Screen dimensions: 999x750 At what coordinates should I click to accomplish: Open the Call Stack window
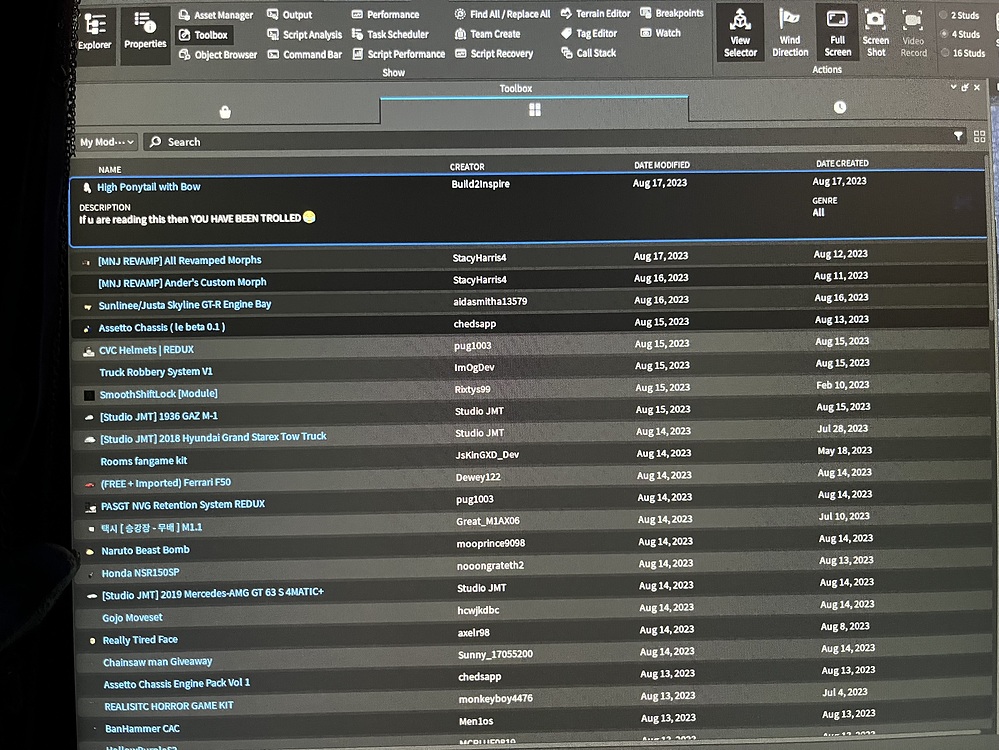(x=589, y=53)
